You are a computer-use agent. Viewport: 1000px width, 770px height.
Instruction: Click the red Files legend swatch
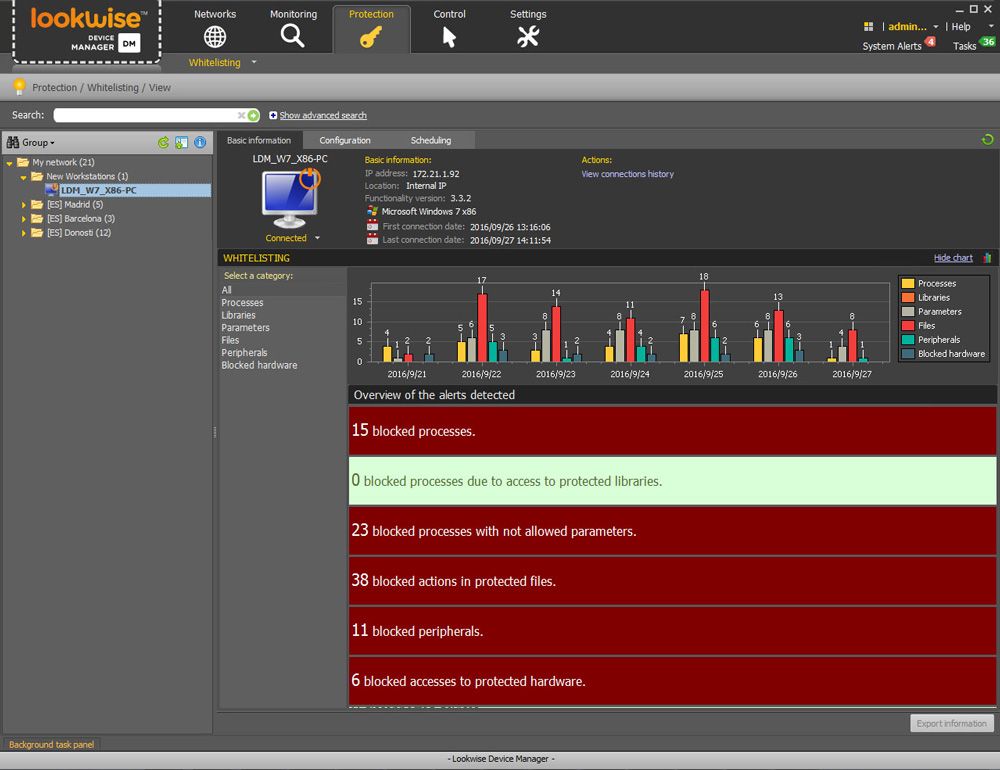click(x=908, y=326)
